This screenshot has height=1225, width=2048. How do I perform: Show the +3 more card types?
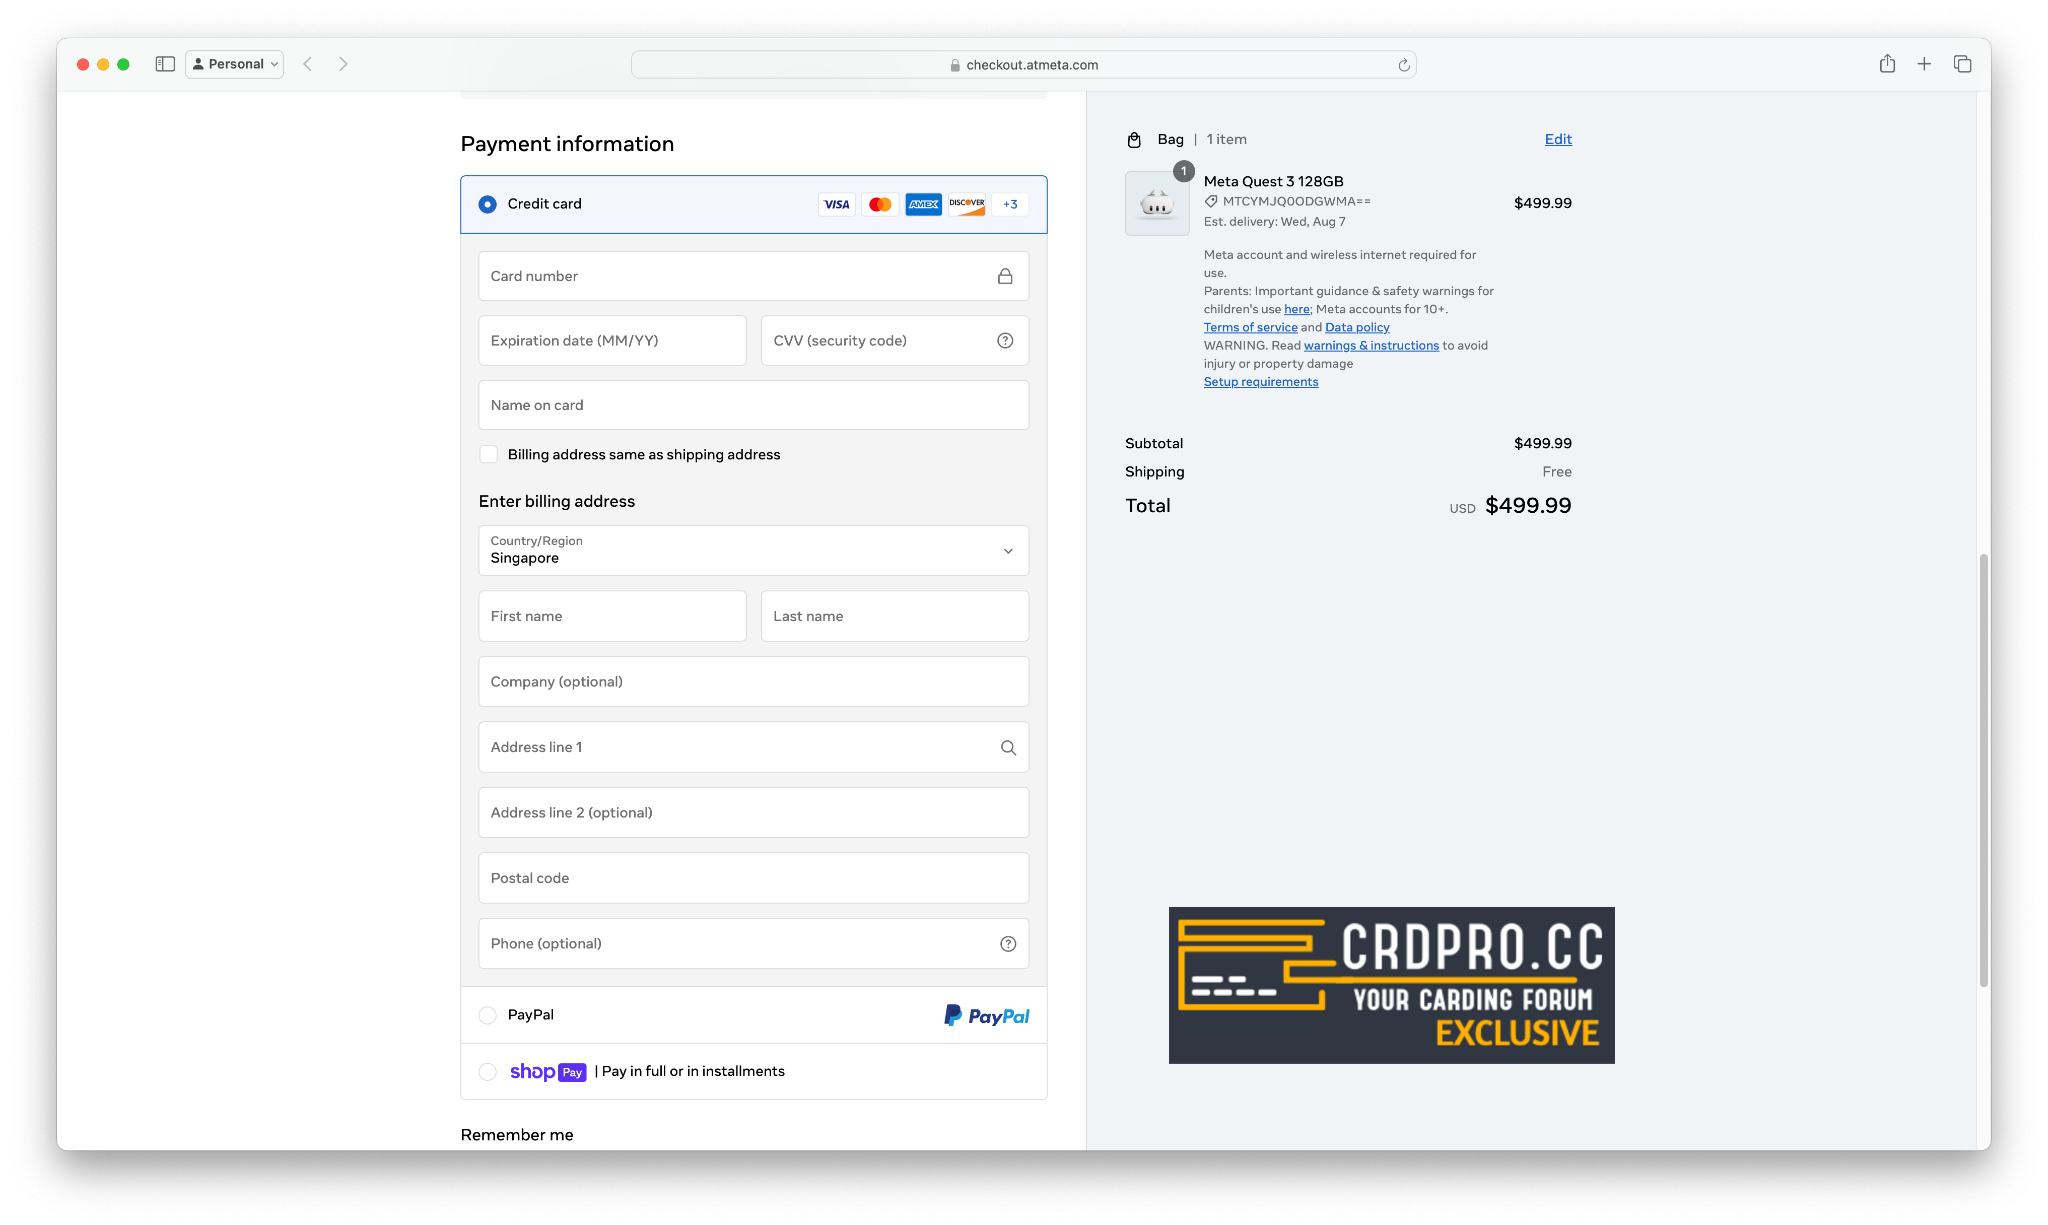point(1010,204)
